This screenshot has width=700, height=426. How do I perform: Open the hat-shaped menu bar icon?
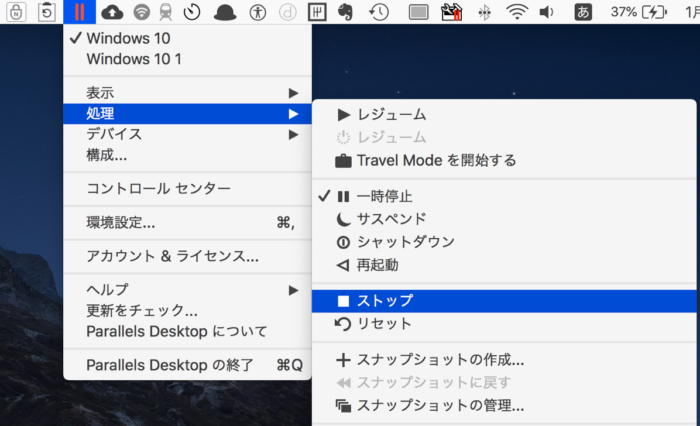click(225, 13)
